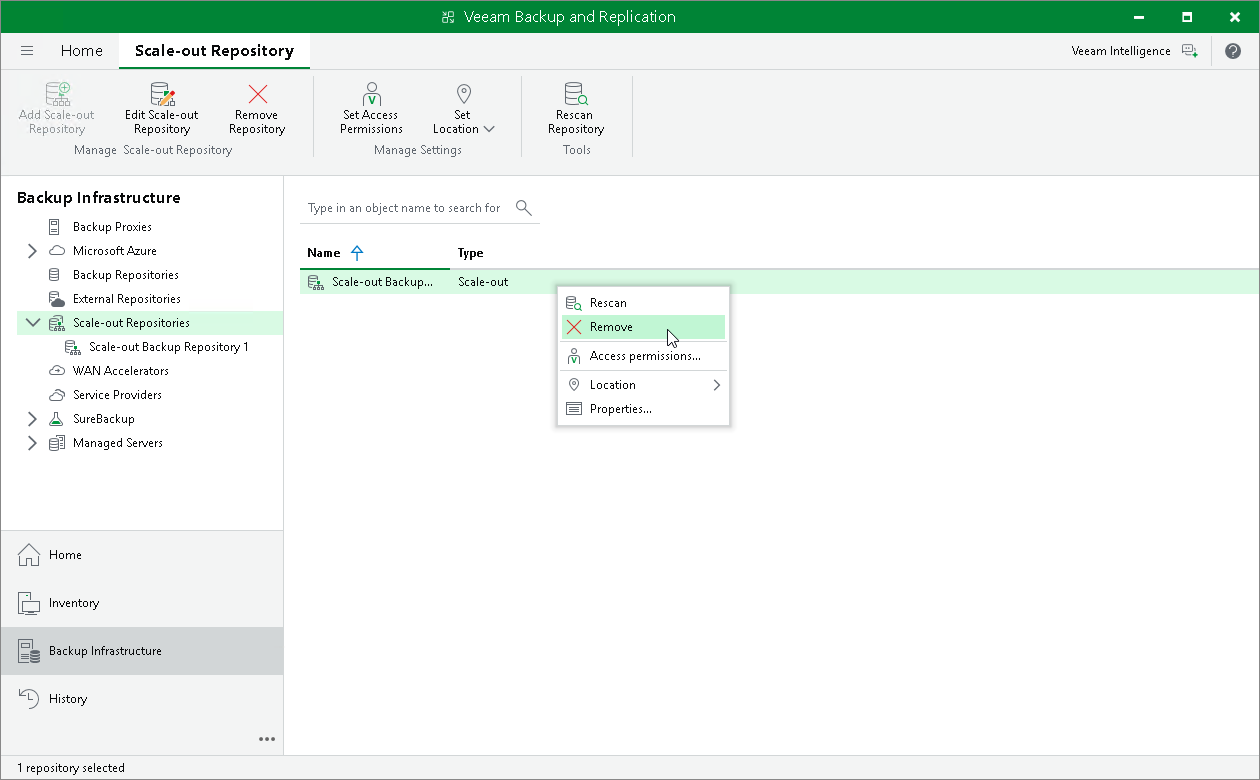Screen dimensions: 1260x780
Task: Click the Service Providers icon
Action: [x=56, y=395]
